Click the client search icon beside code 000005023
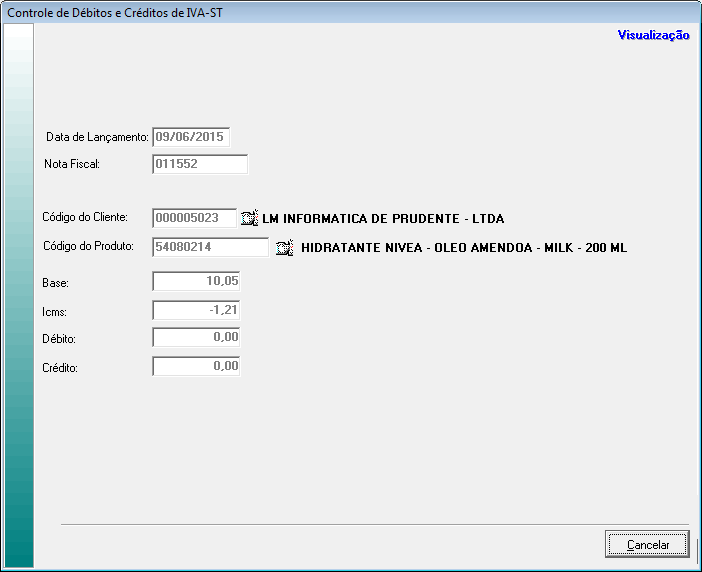Viewport: 702px width, 572px height. coord(250,218)
